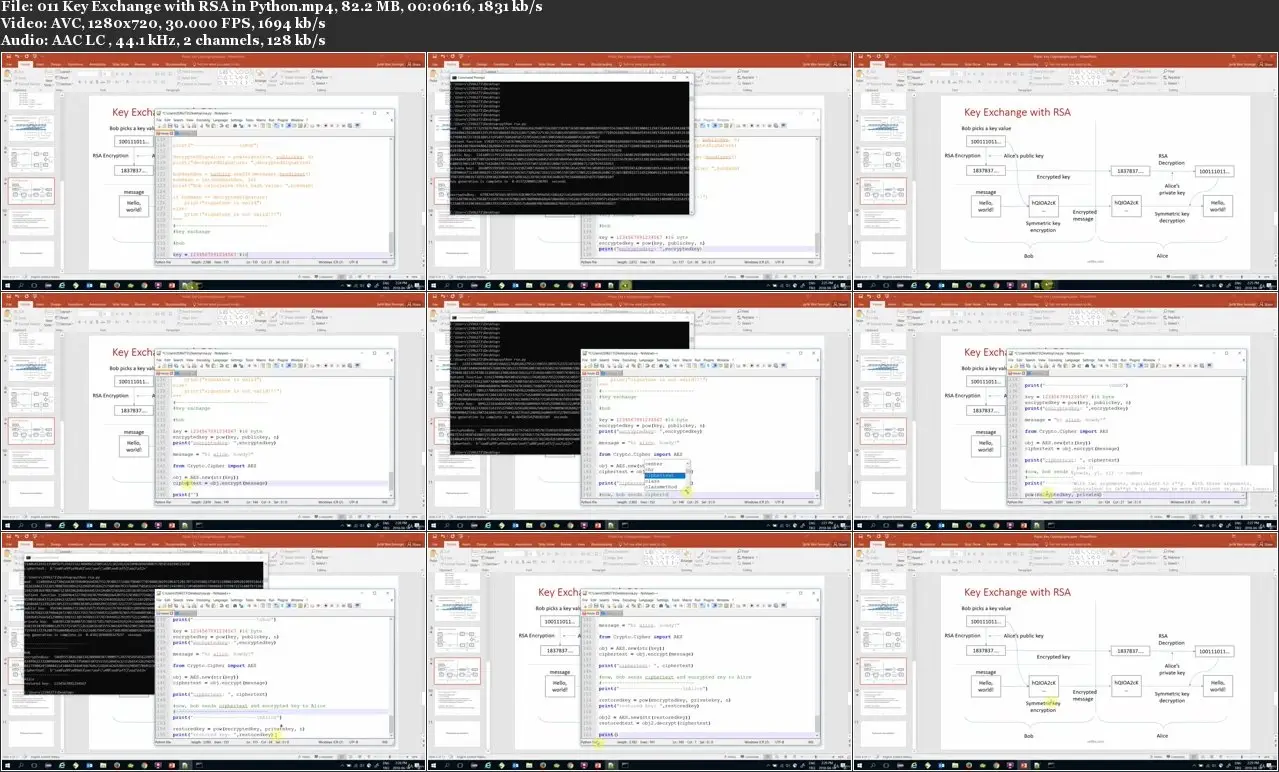Click the New Slide button in top-right frame's ribbon
1279x772 pixels.
900,78
